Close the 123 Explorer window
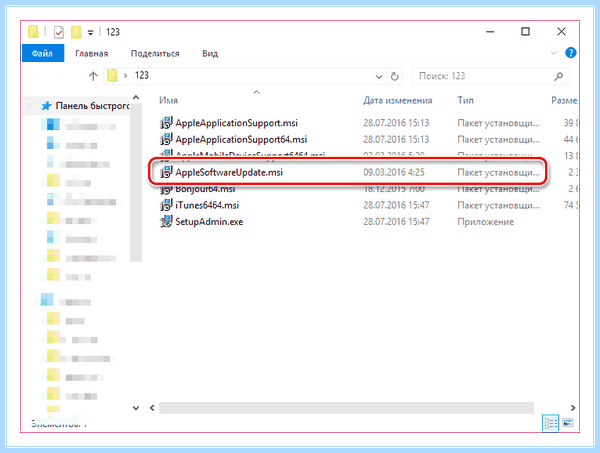Viewport: 600px width, 453px height. pyautogui.click(x=561, y=31)
